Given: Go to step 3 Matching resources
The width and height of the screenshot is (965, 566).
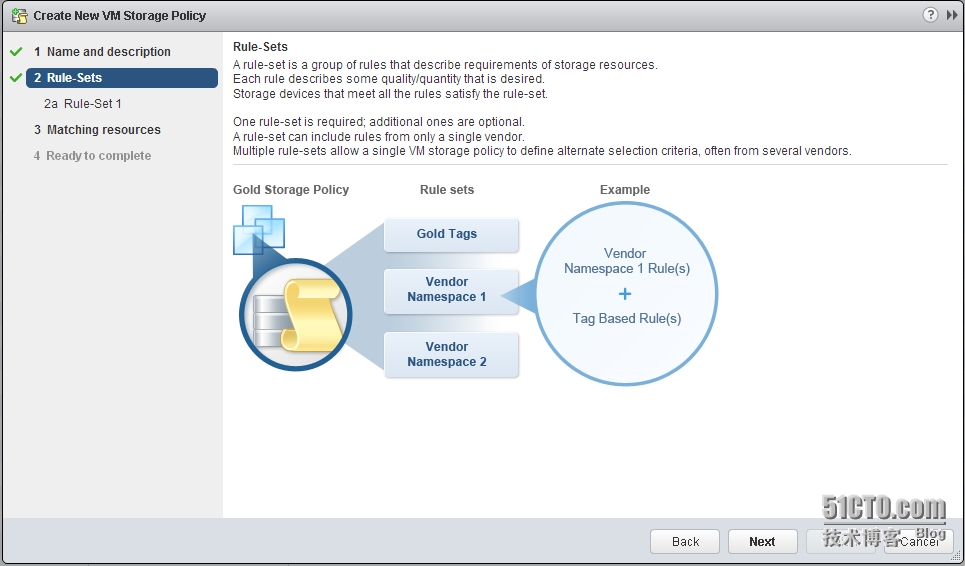Looking at the screenshot, I should click(x=97, y=130).
